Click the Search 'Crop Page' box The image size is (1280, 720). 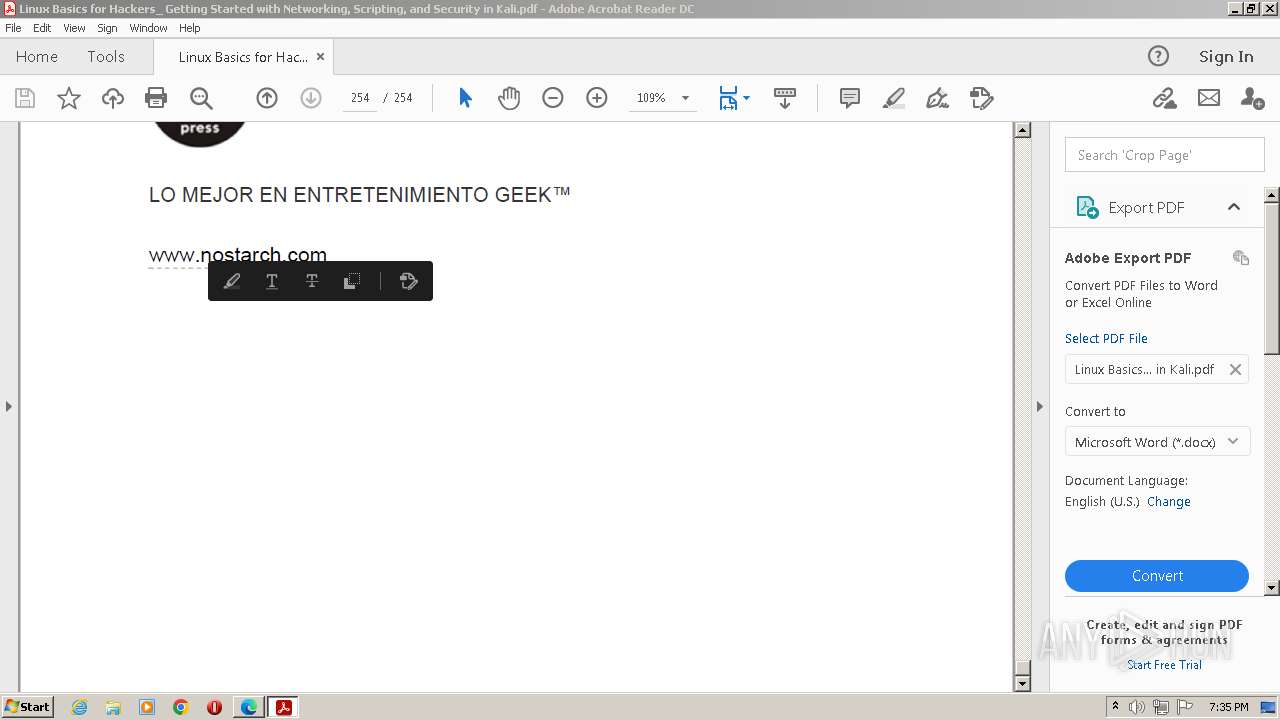point(1165,155)
